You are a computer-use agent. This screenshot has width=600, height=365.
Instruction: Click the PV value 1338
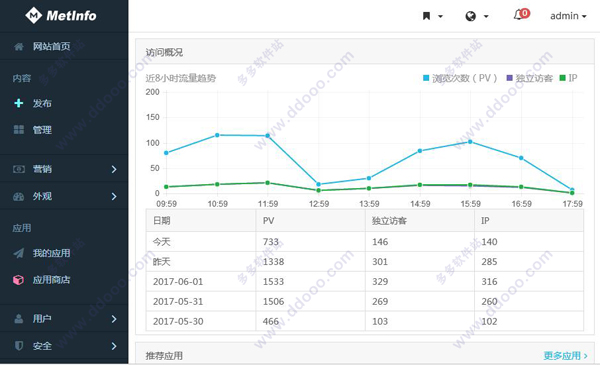coord(273,262)
